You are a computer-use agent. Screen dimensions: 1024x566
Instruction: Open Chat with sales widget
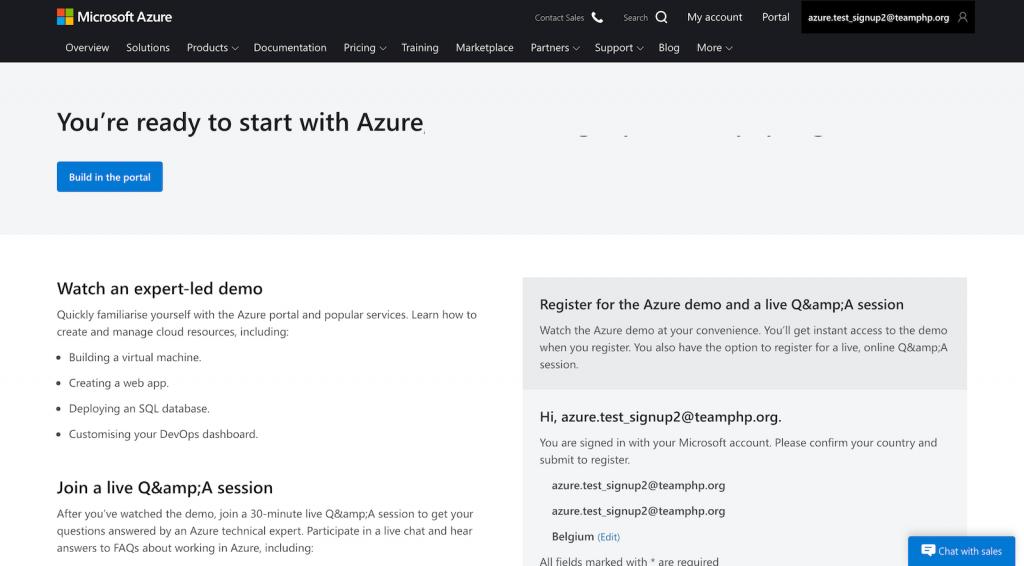[x=961, y=551]
